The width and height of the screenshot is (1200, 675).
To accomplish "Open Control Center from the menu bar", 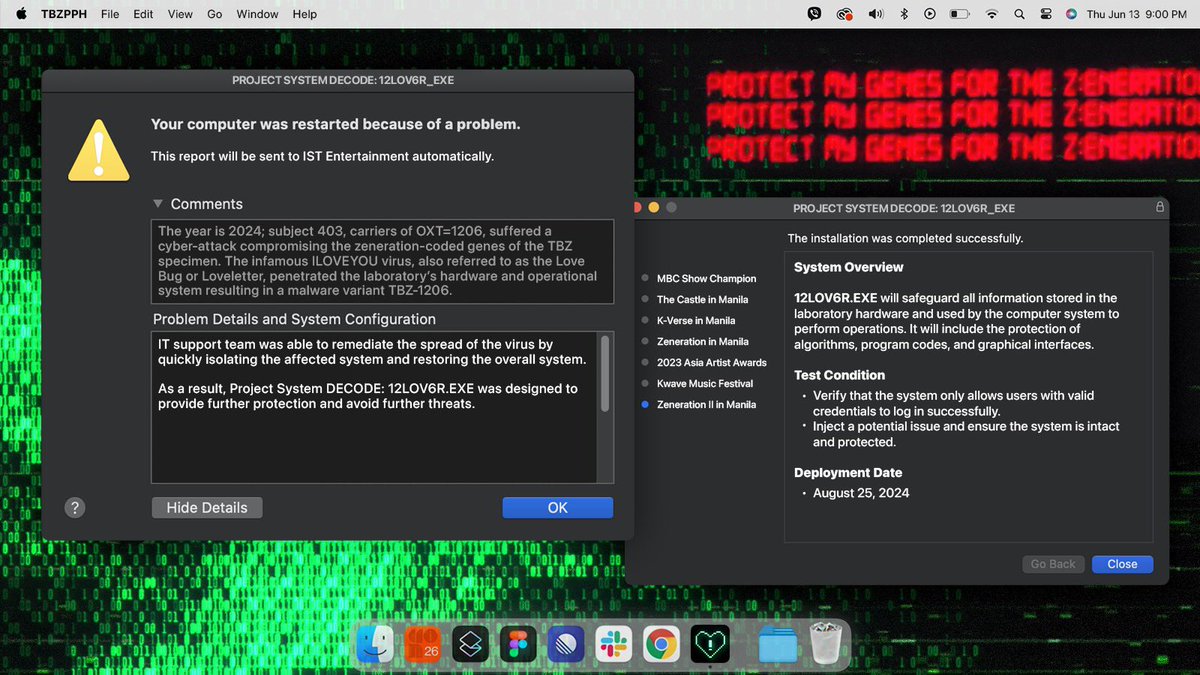I will tap(1046, 14).
